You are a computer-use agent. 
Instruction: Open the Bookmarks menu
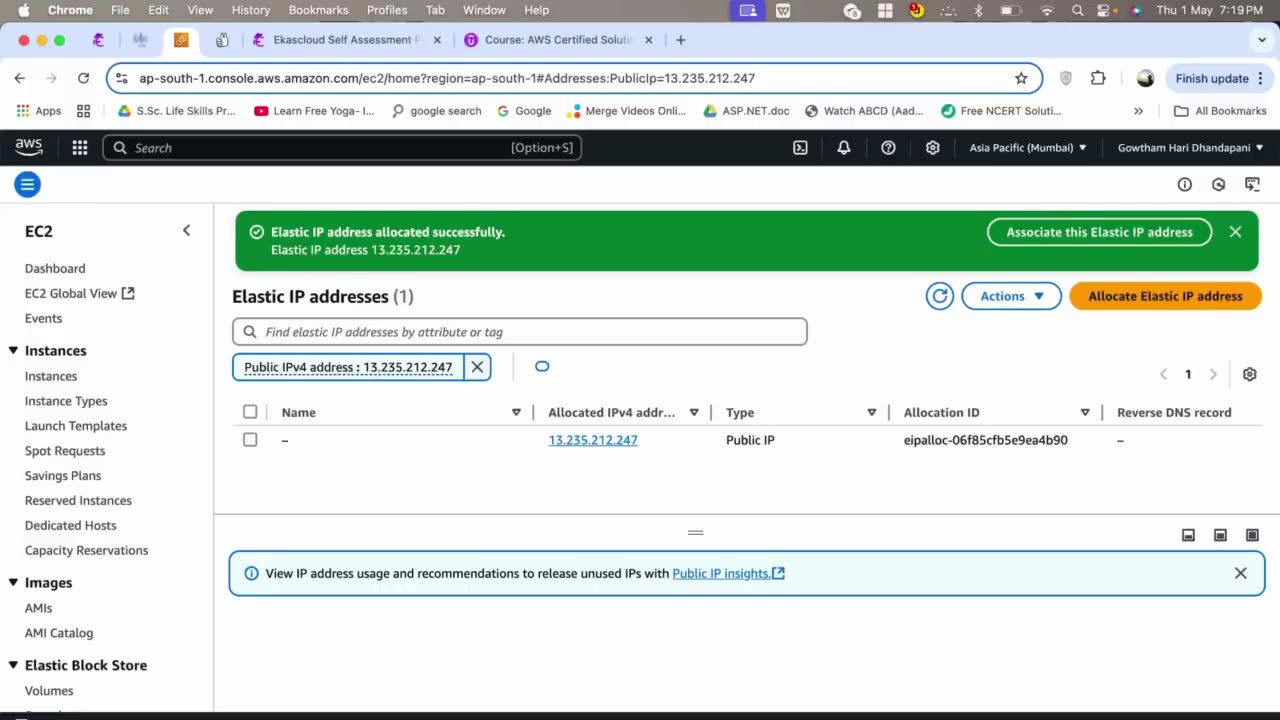coord(318,10)
